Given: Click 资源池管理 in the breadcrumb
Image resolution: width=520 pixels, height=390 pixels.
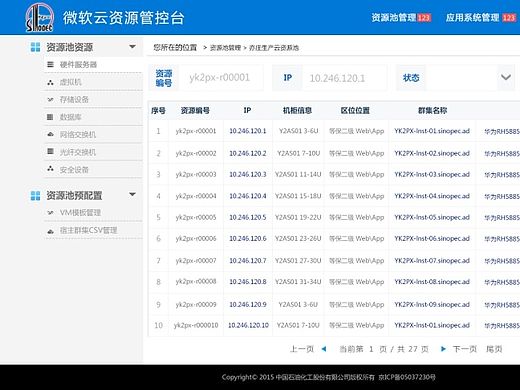Looking at the screenshot, I should [x=225, y=48].
